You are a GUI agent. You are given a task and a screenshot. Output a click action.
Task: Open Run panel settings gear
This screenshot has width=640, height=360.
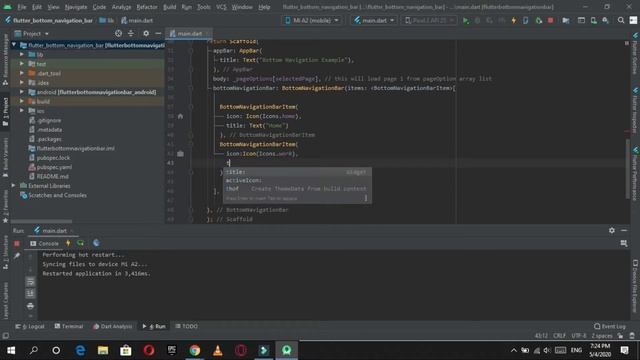[611, 231]
